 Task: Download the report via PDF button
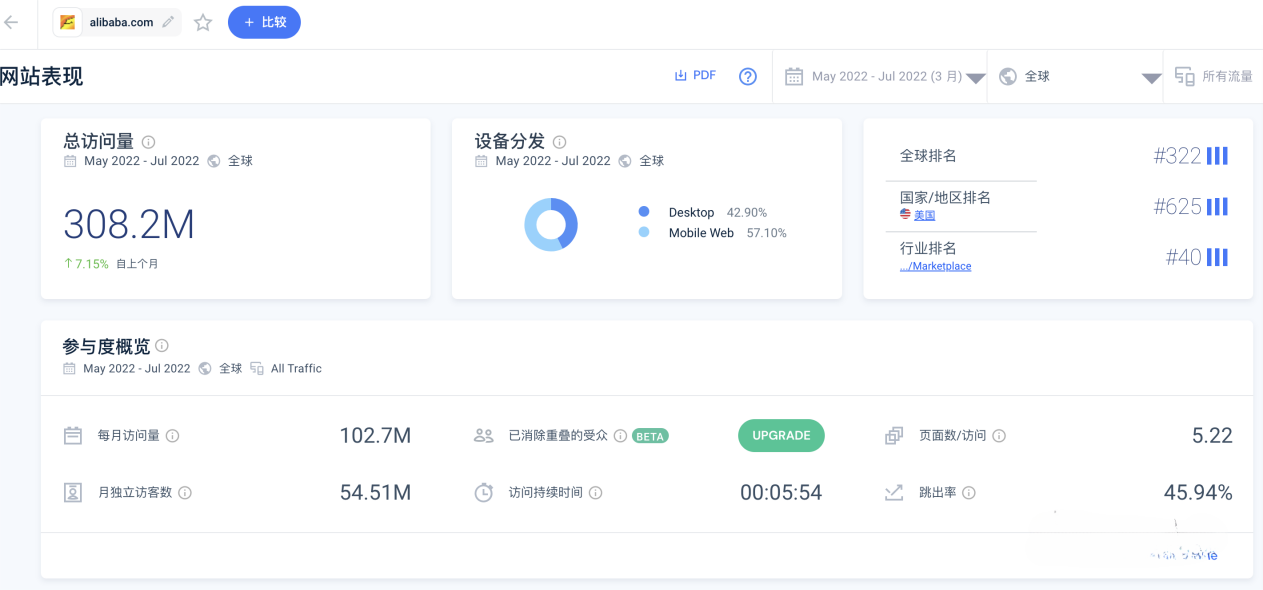[695, 75]
